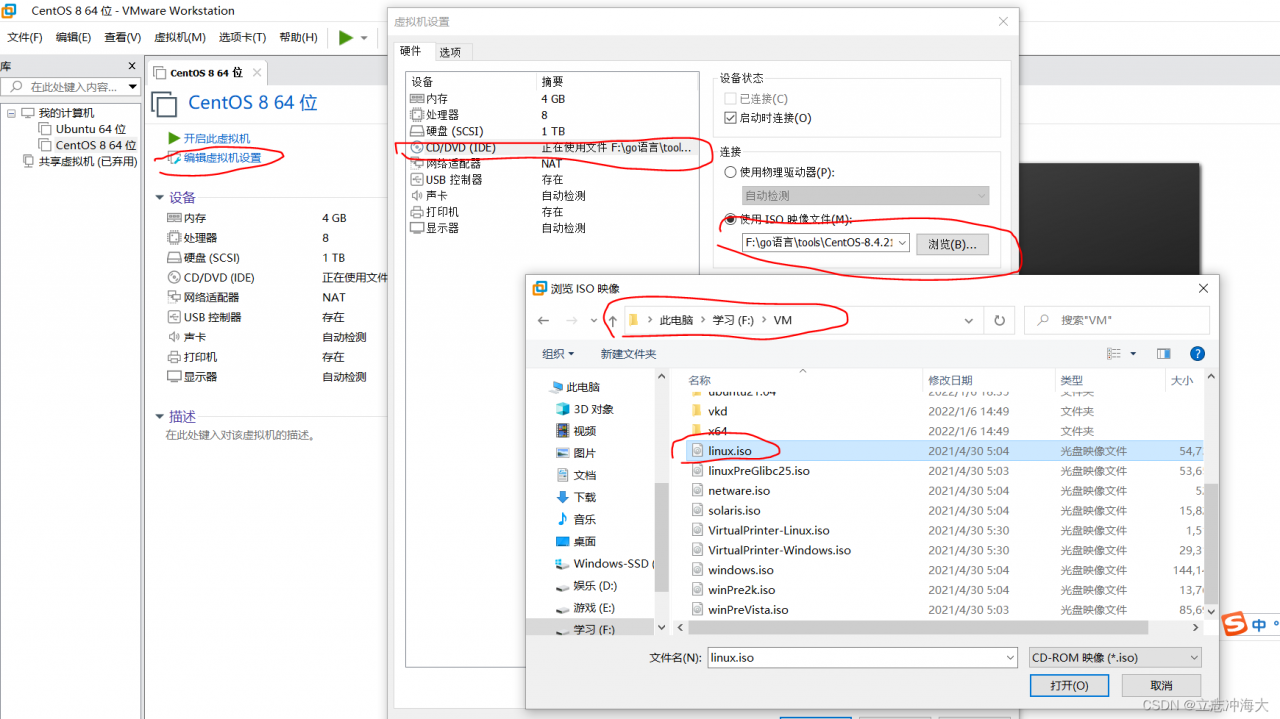This screenshot has height=719, width=1280.
Task: Click the 取消 button in browse dialog
Action: (x=1161, y=685)
